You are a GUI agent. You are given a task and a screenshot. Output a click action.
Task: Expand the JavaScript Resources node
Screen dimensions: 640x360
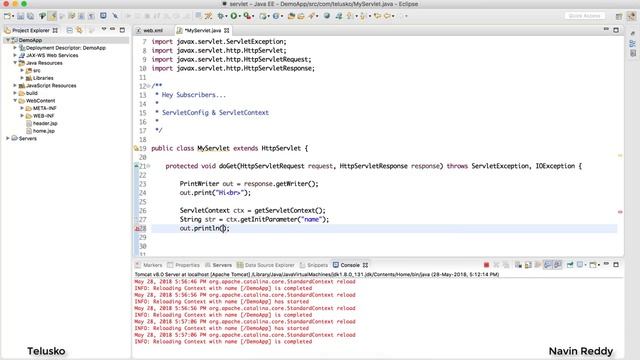tap(15, 85)
